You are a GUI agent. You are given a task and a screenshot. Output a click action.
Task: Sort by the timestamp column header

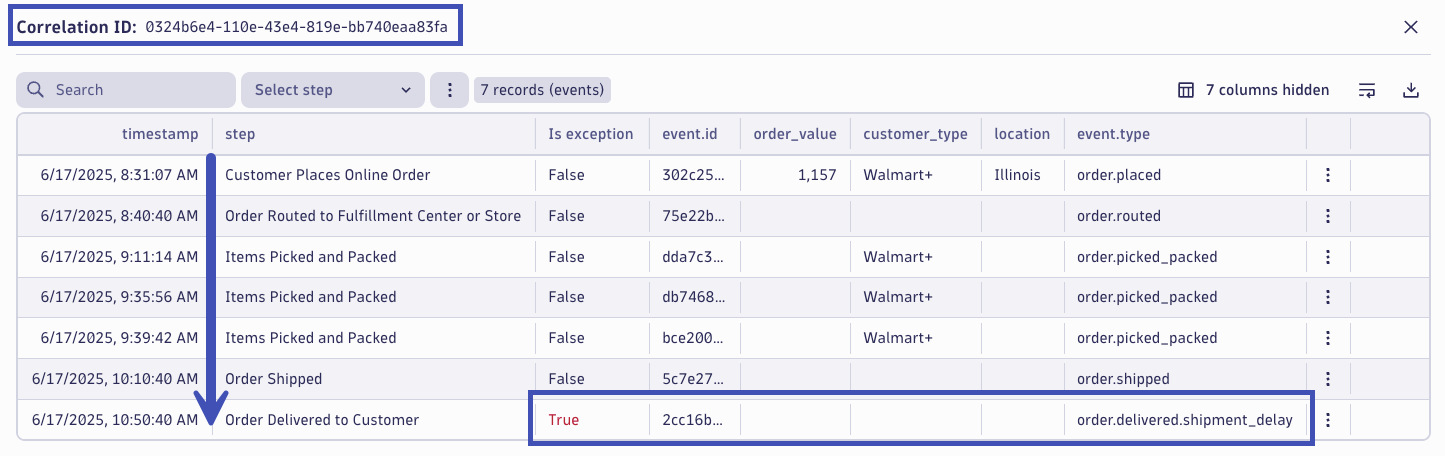click(x=160, y=133)
